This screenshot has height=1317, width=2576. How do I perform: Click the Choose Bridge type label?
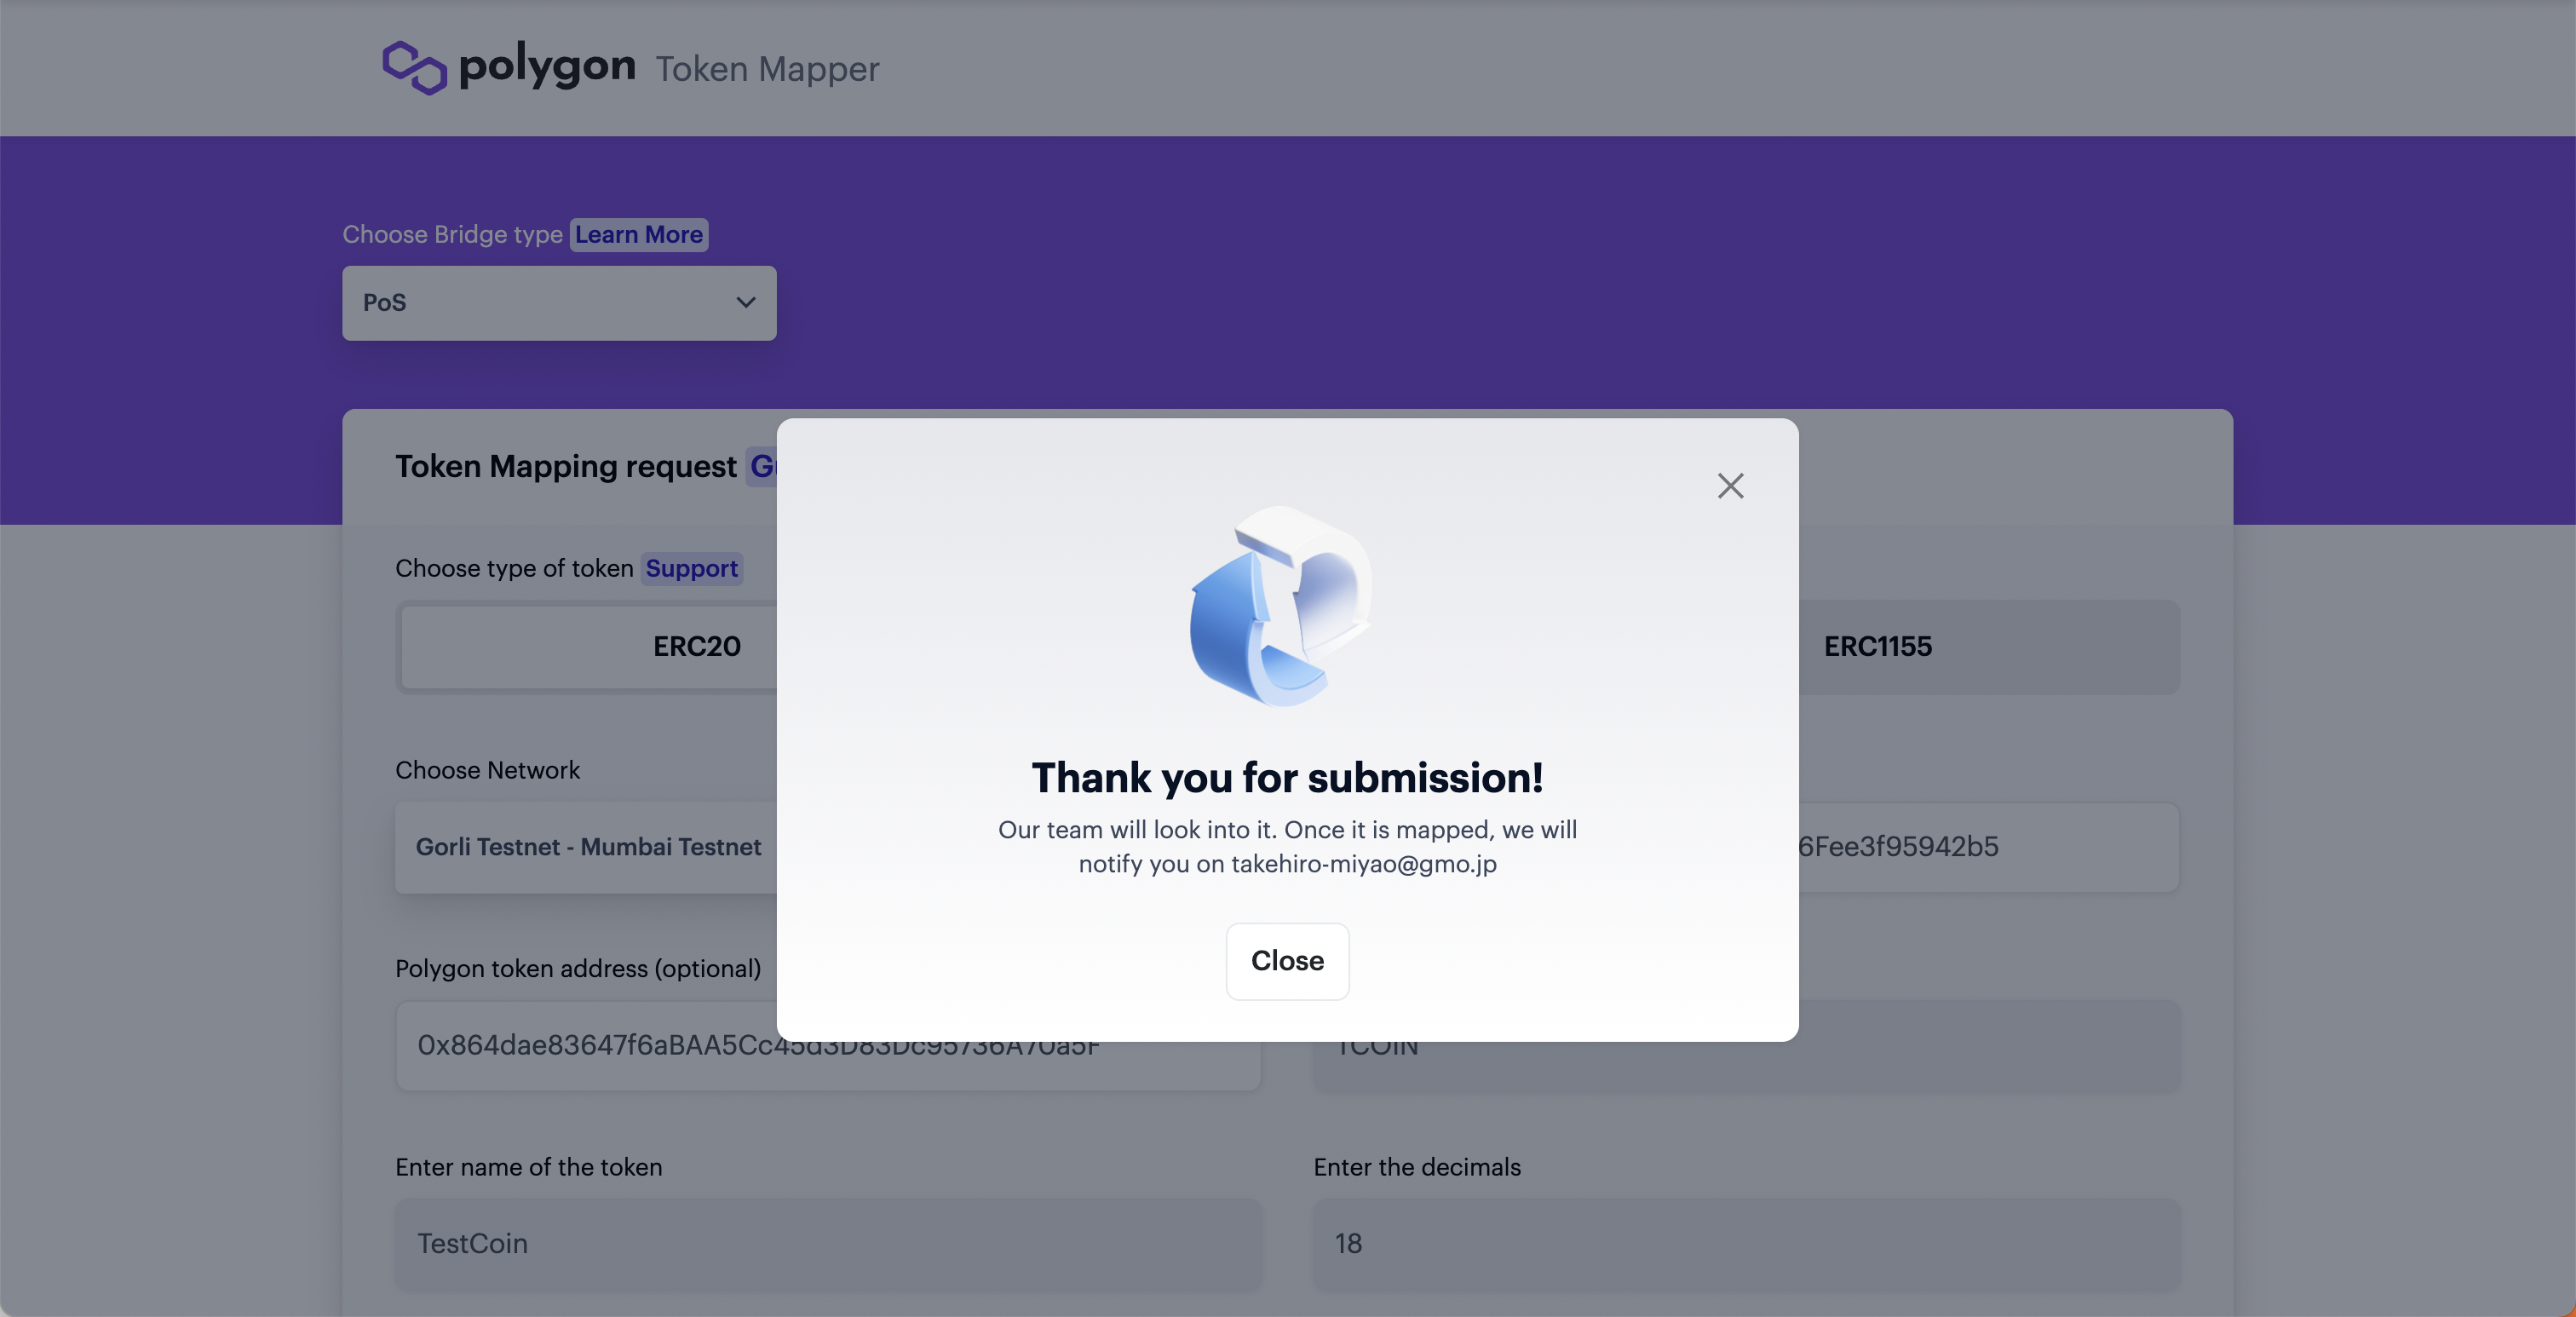[452, 234]
